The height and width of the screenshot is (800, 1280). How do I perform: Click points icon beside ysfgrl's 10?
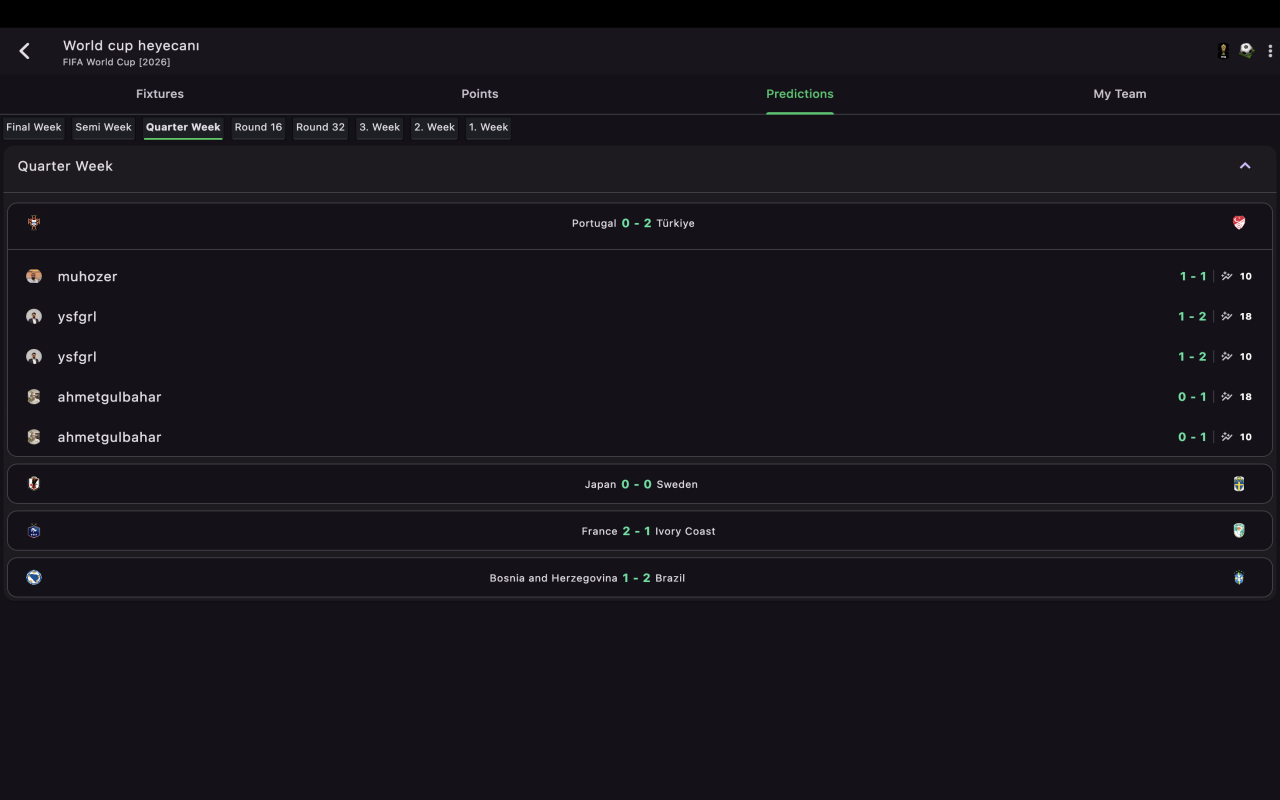1227,356
